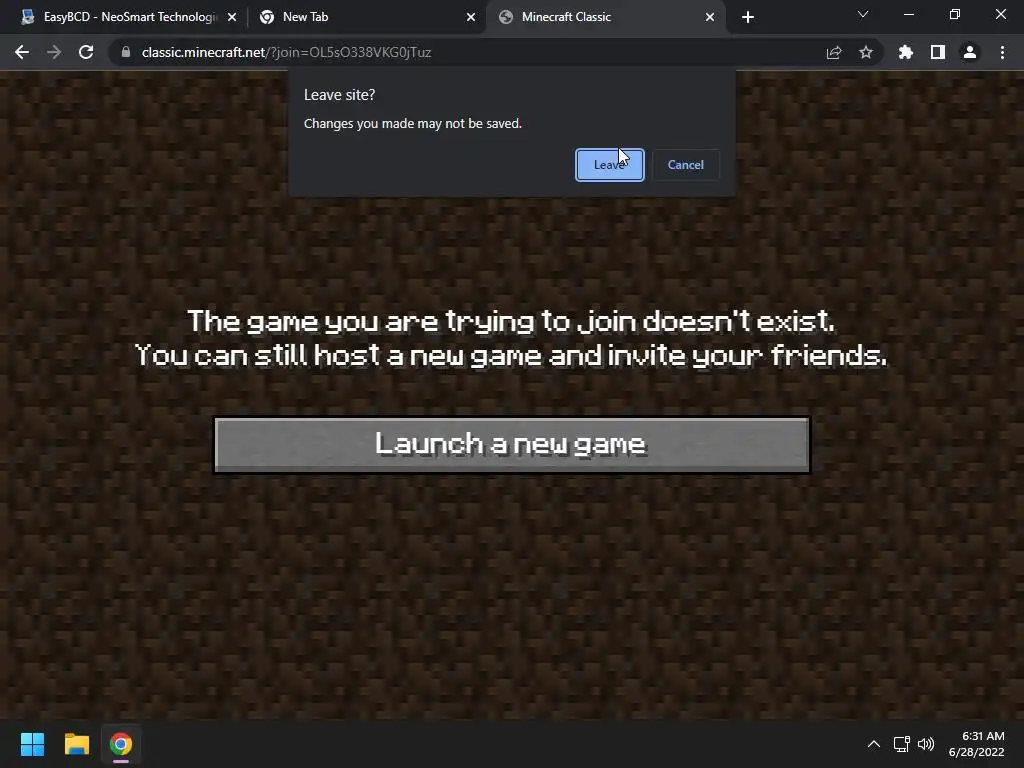Select the Minecraft Classic tab

(x=605, y=17)
